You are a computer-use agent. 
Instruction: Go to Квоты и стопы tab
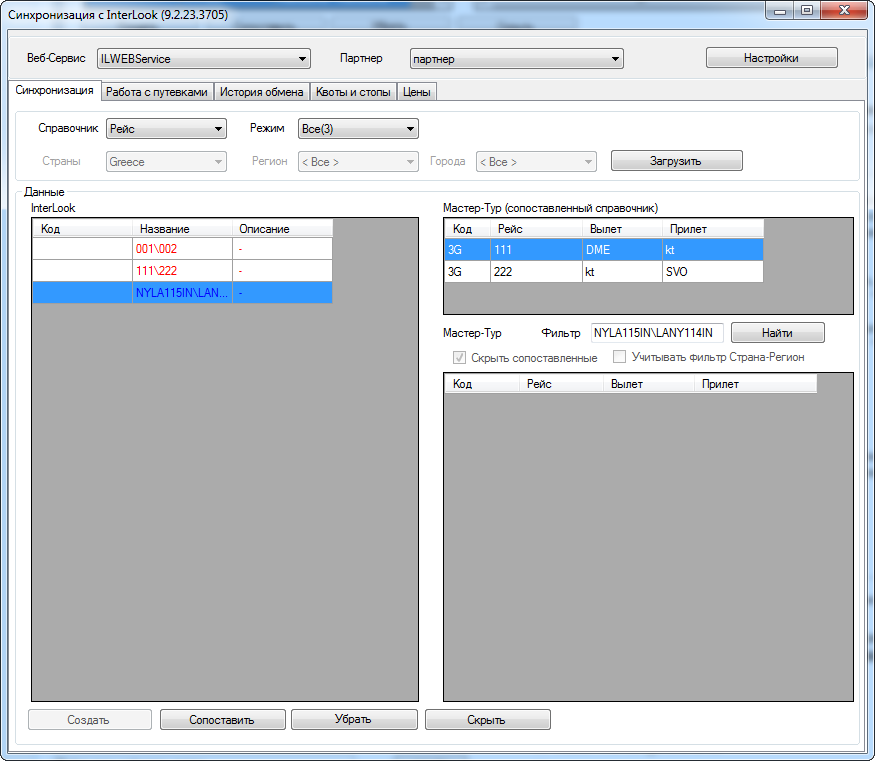353,92
